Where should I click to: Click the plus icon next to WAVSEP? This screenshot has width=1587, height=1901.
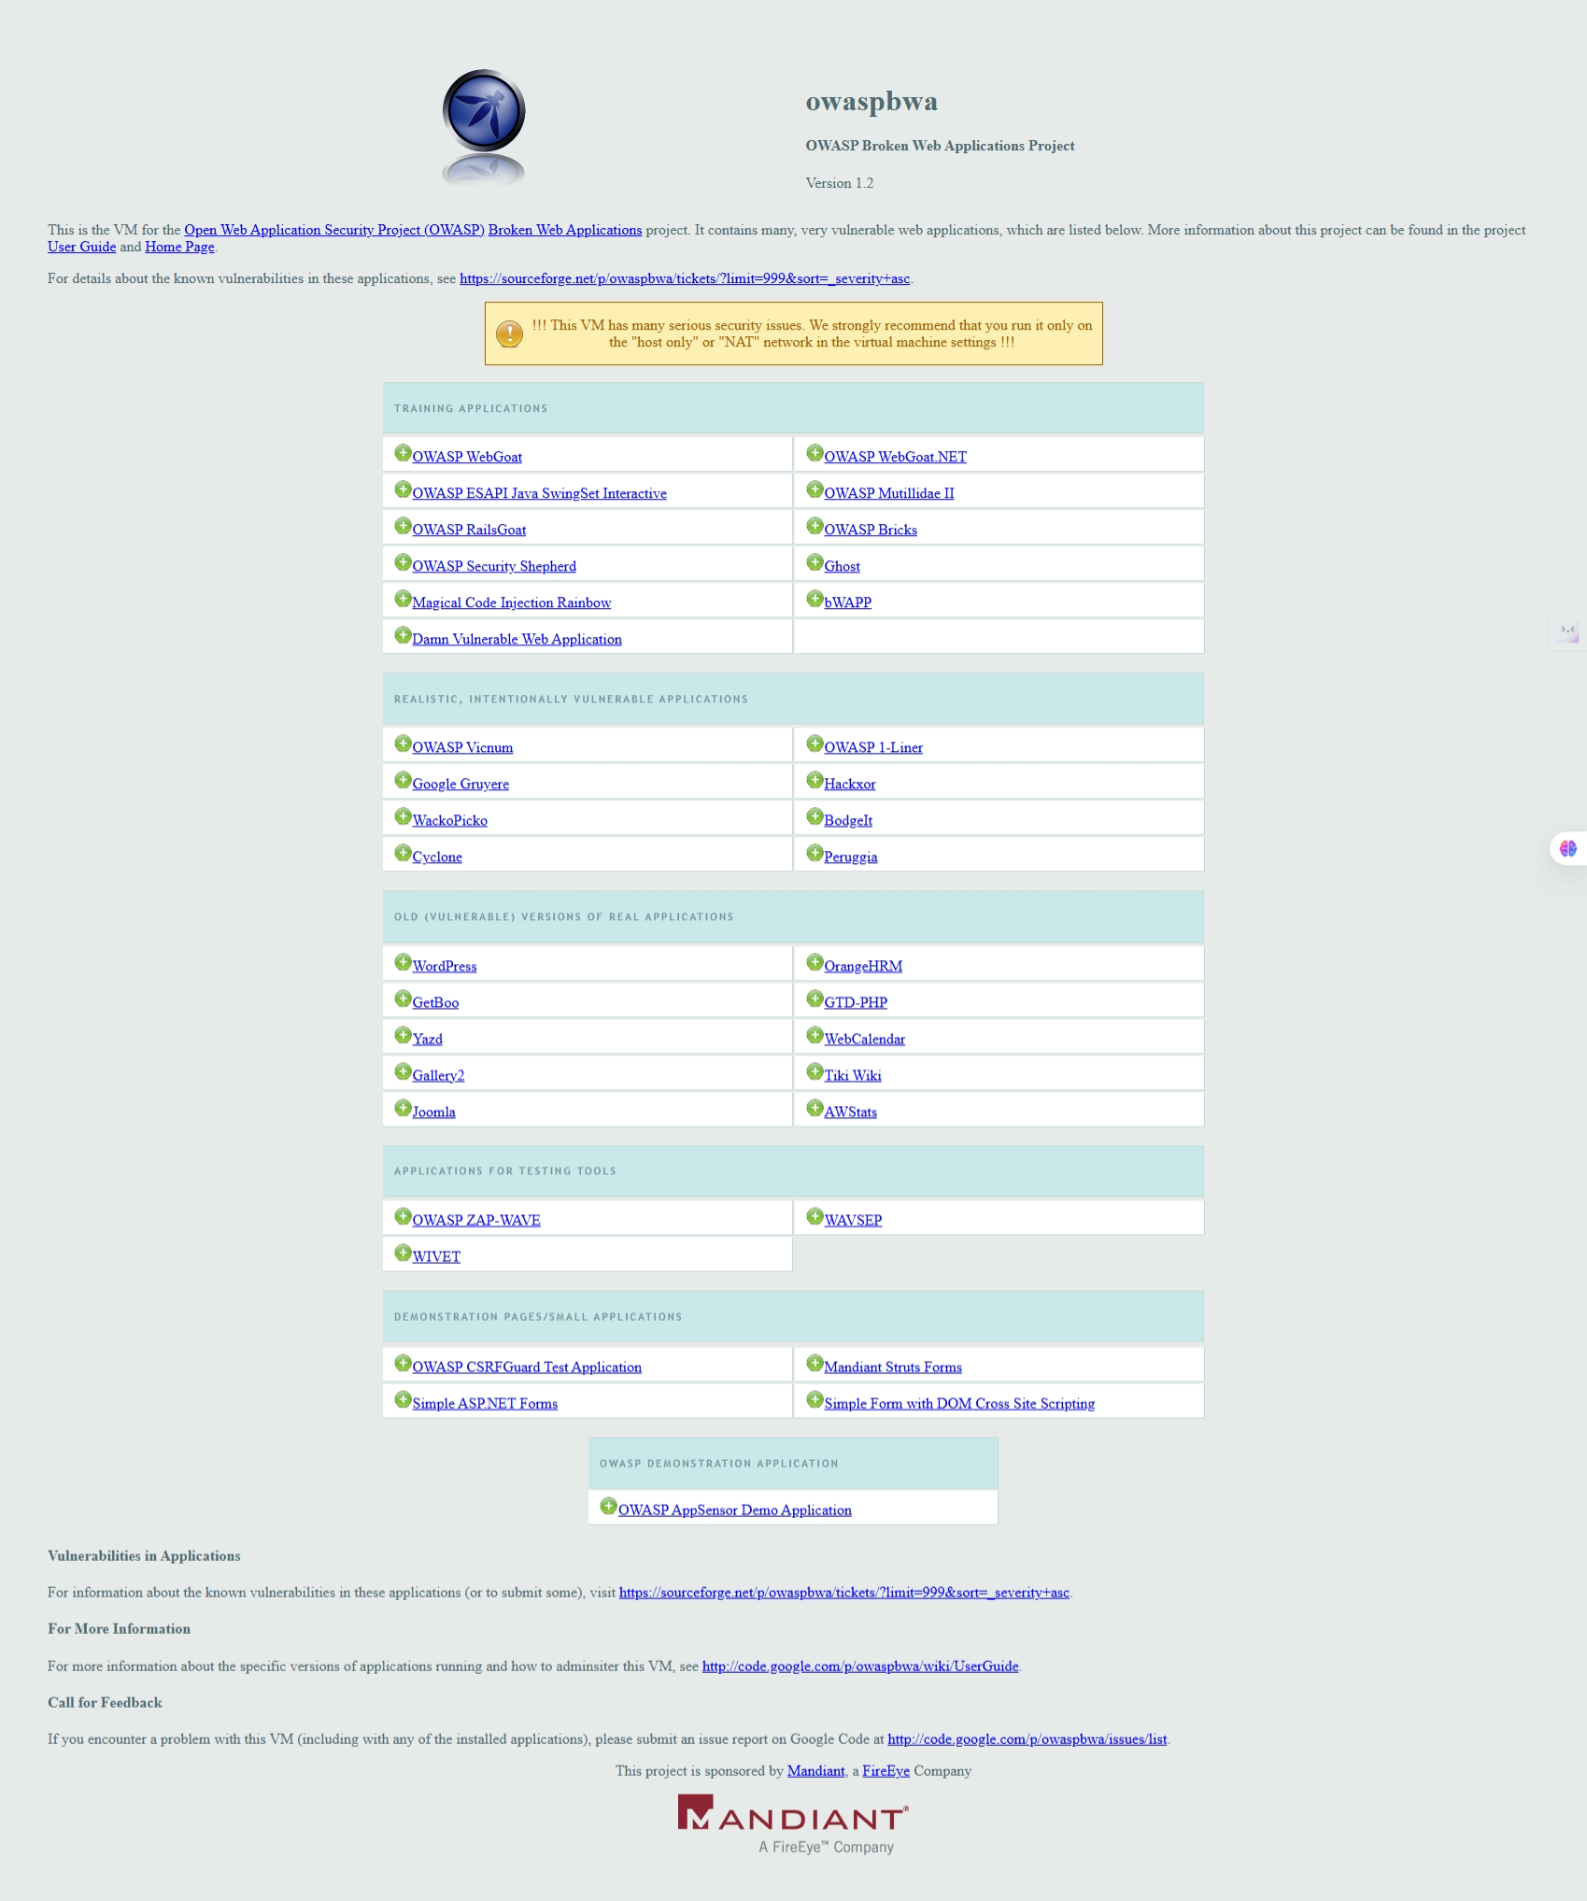tap(815, 1216)
